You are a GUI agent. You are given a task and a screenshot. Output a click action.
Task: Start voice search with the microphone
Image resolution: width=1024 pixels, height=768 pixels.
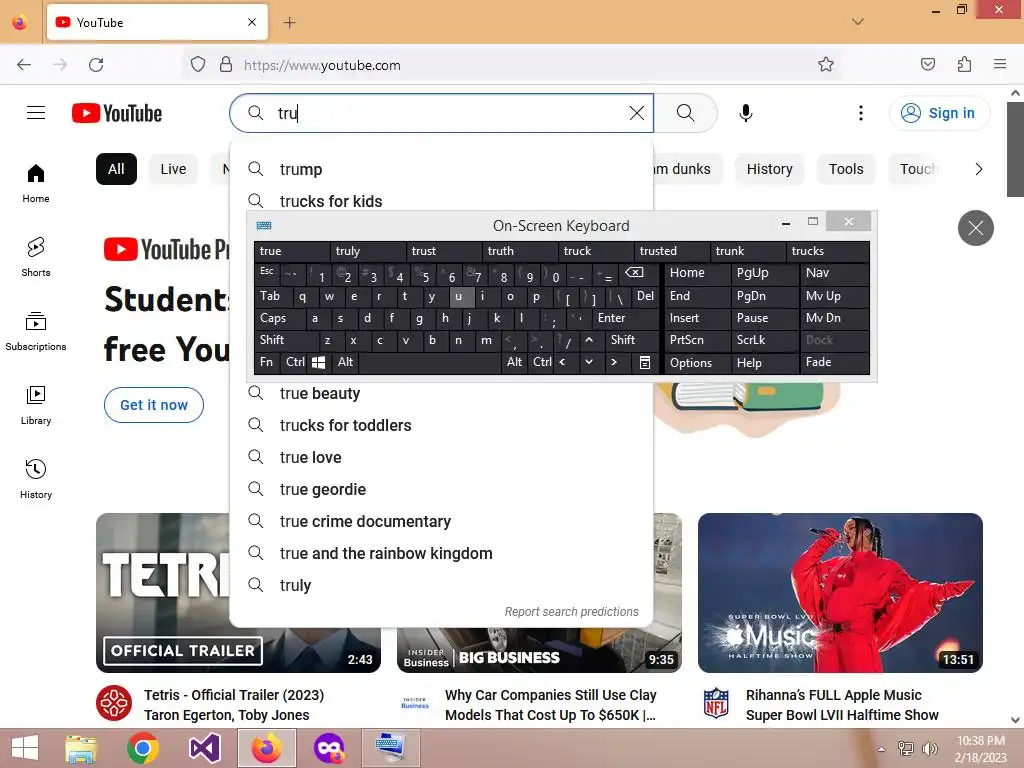[746, 113]
